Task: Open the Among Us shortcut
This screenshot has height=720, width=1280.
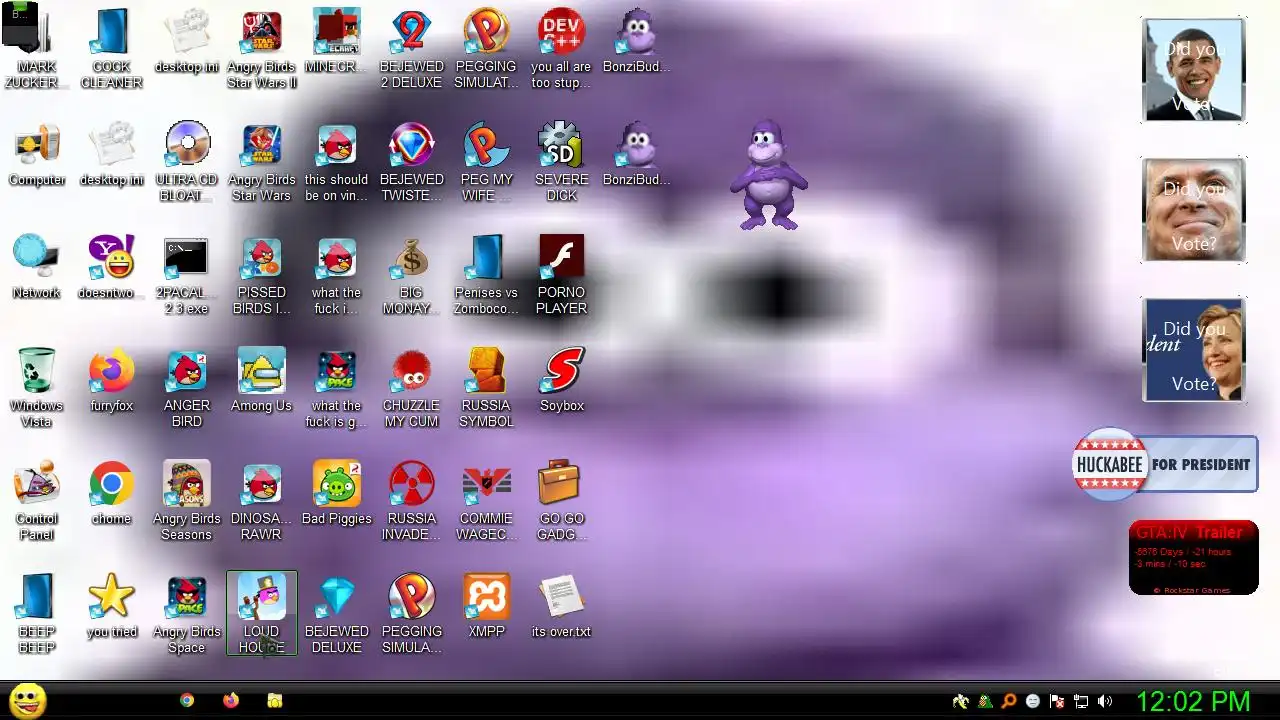Action: (262, 381)
